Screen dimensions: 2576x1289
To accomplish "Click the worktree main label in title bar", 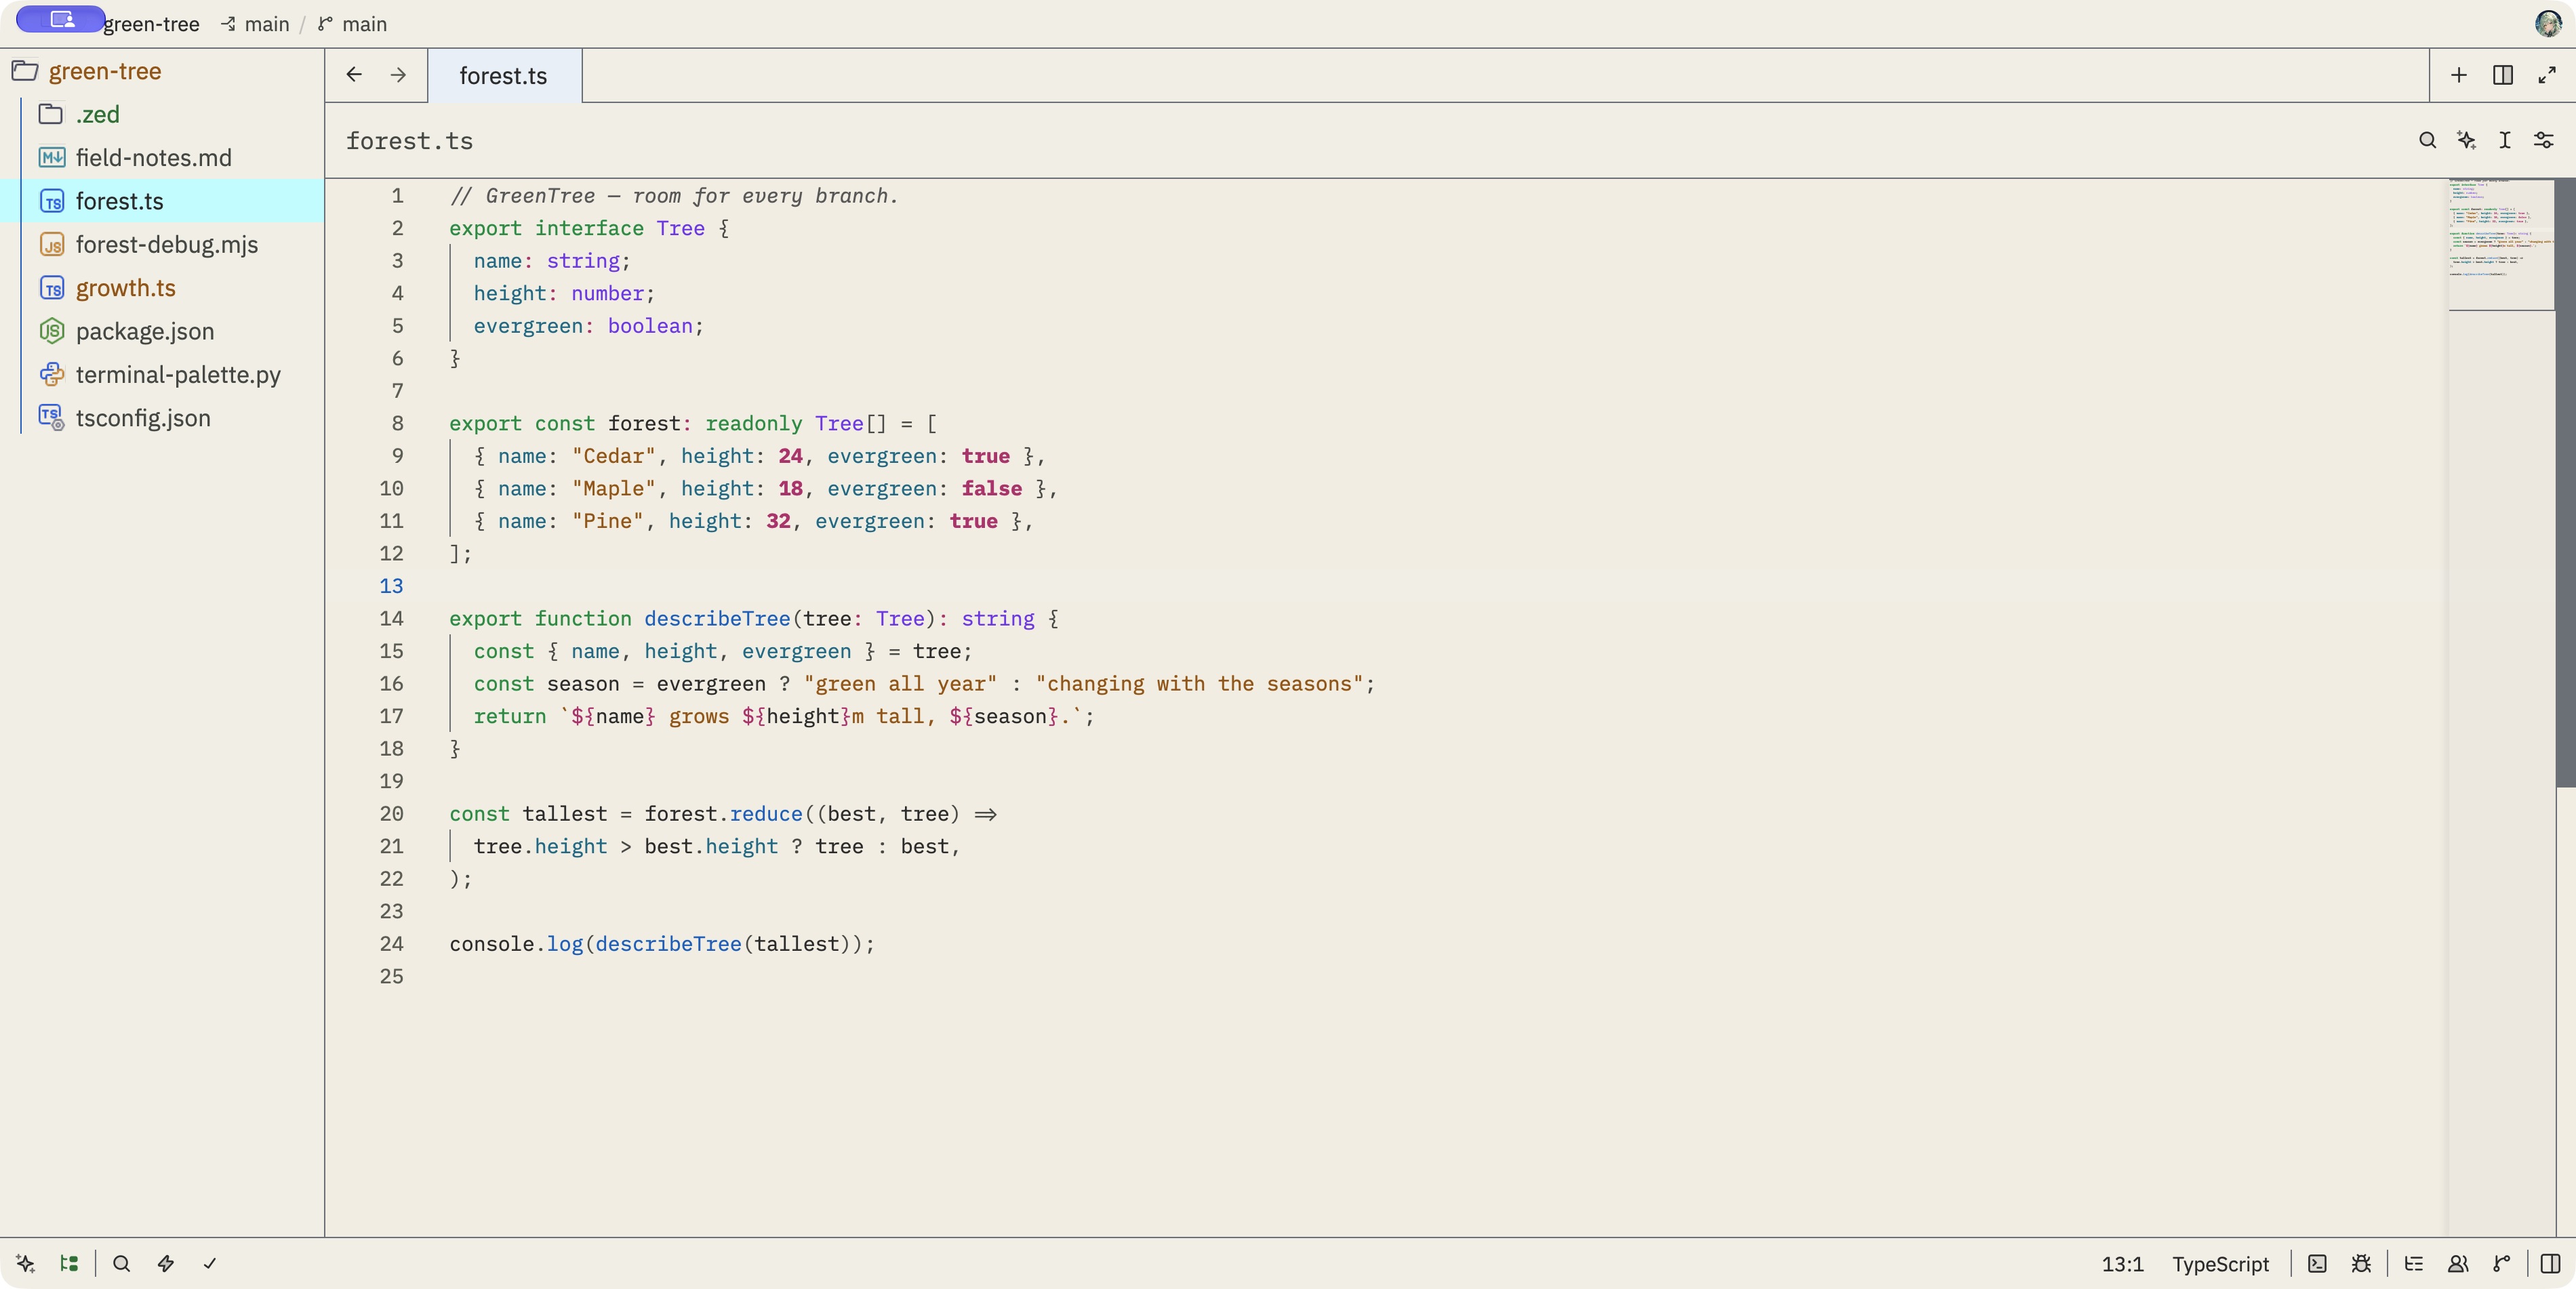I will tap(256, 24).
